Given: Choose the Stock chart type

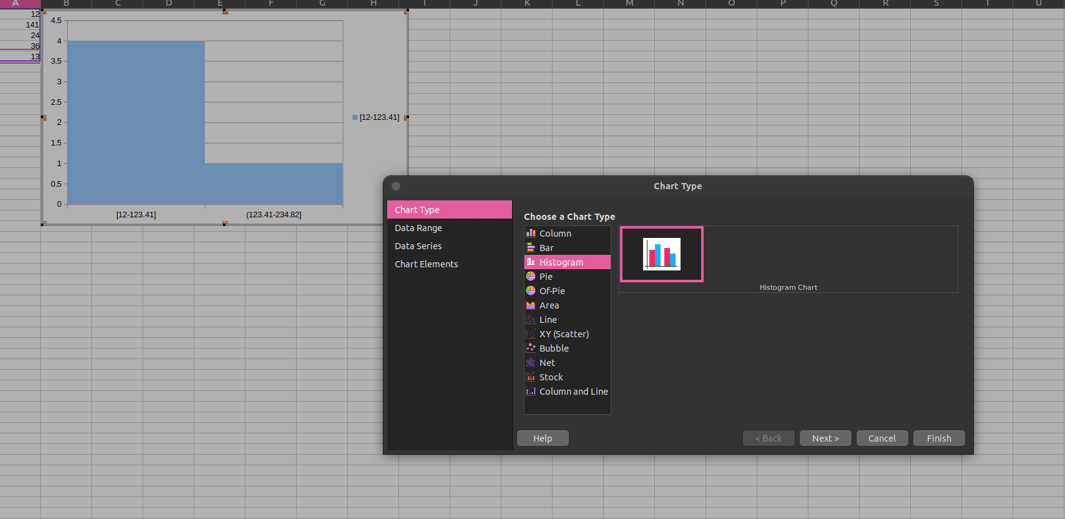Looking at the screenshot, I should tap(567, 377).
